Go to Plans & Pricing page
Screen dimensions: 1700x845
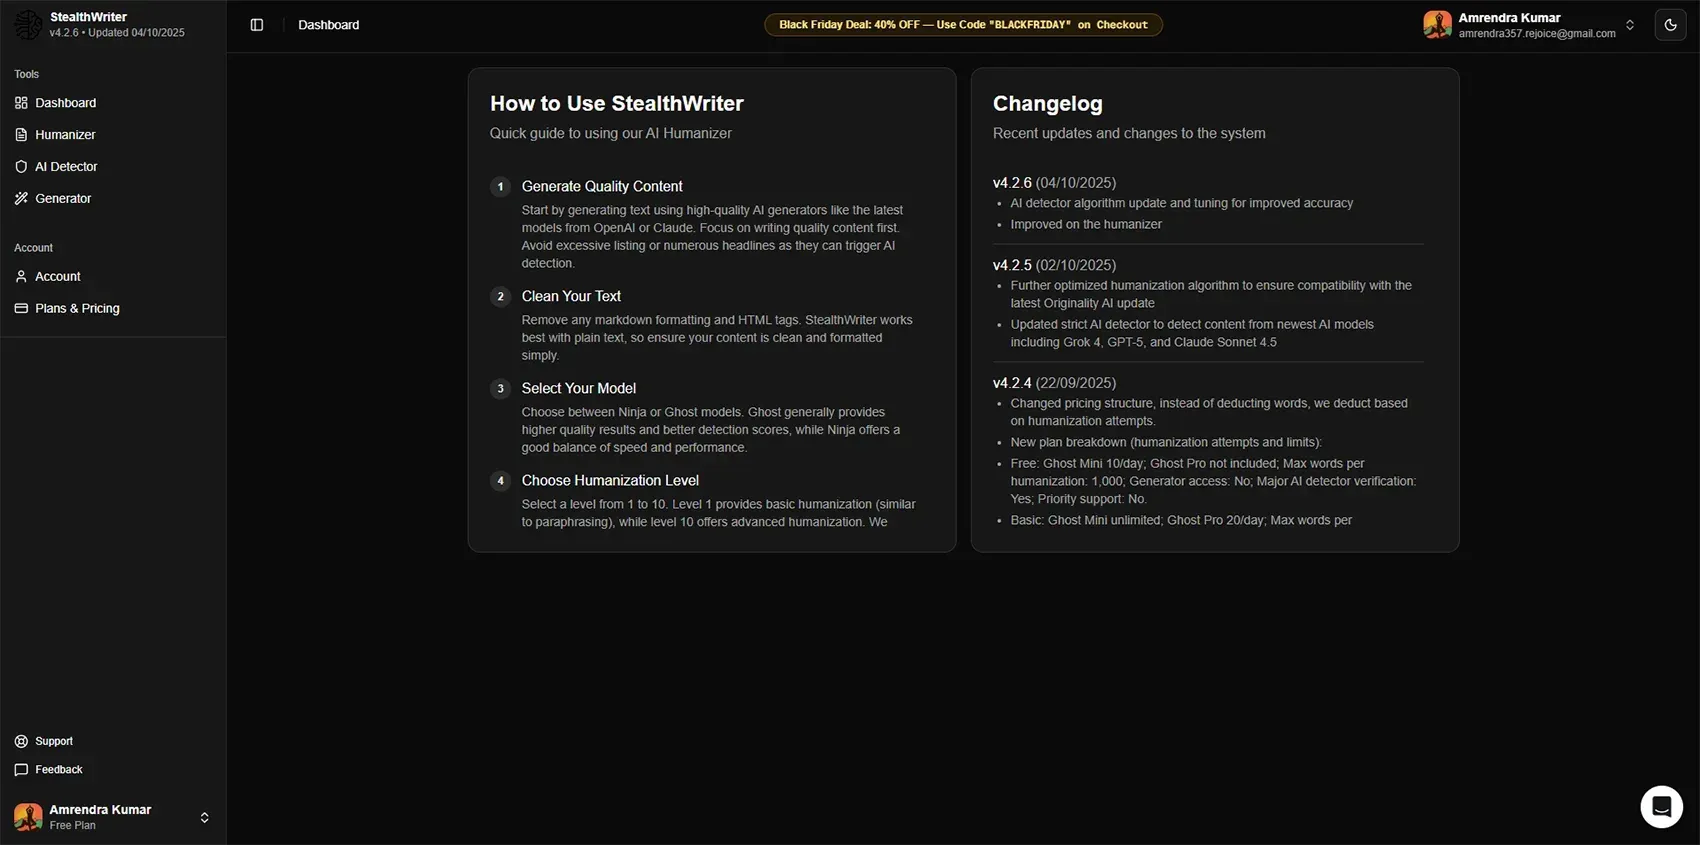[x=77, y=309]
